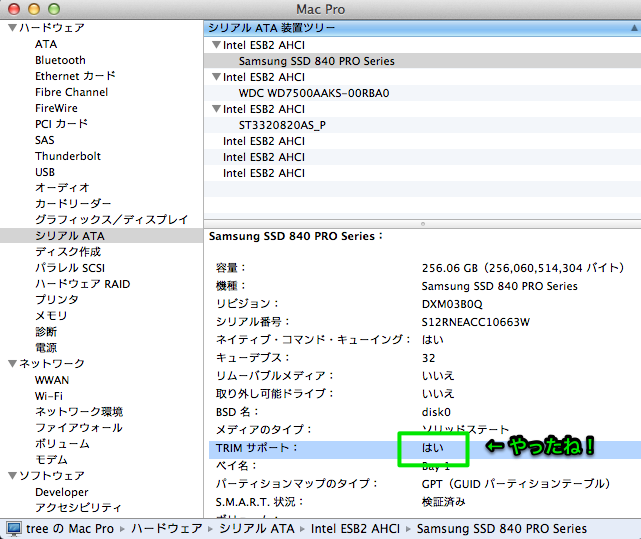641x539 pixels.
Task: Select ボリューム in sidebar
Action: point(62,444)
